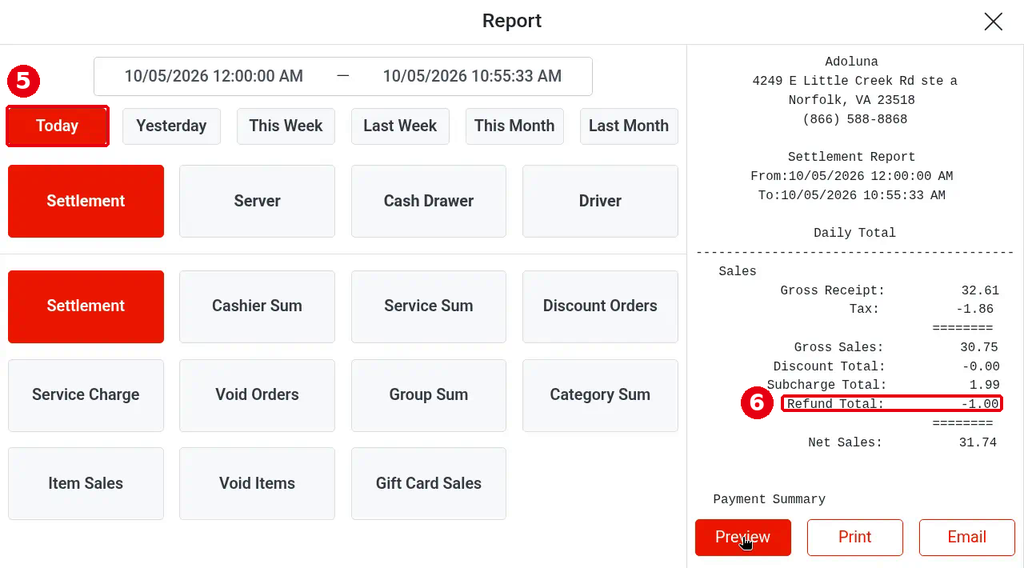Click the Refund Total line in receipt
The width and height of the screenshot is (1024, 568).
892,404
